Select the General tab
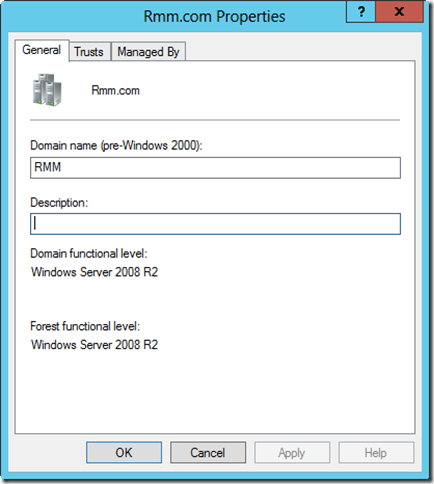Screen dimensions: 434x484 click(42, 50)
